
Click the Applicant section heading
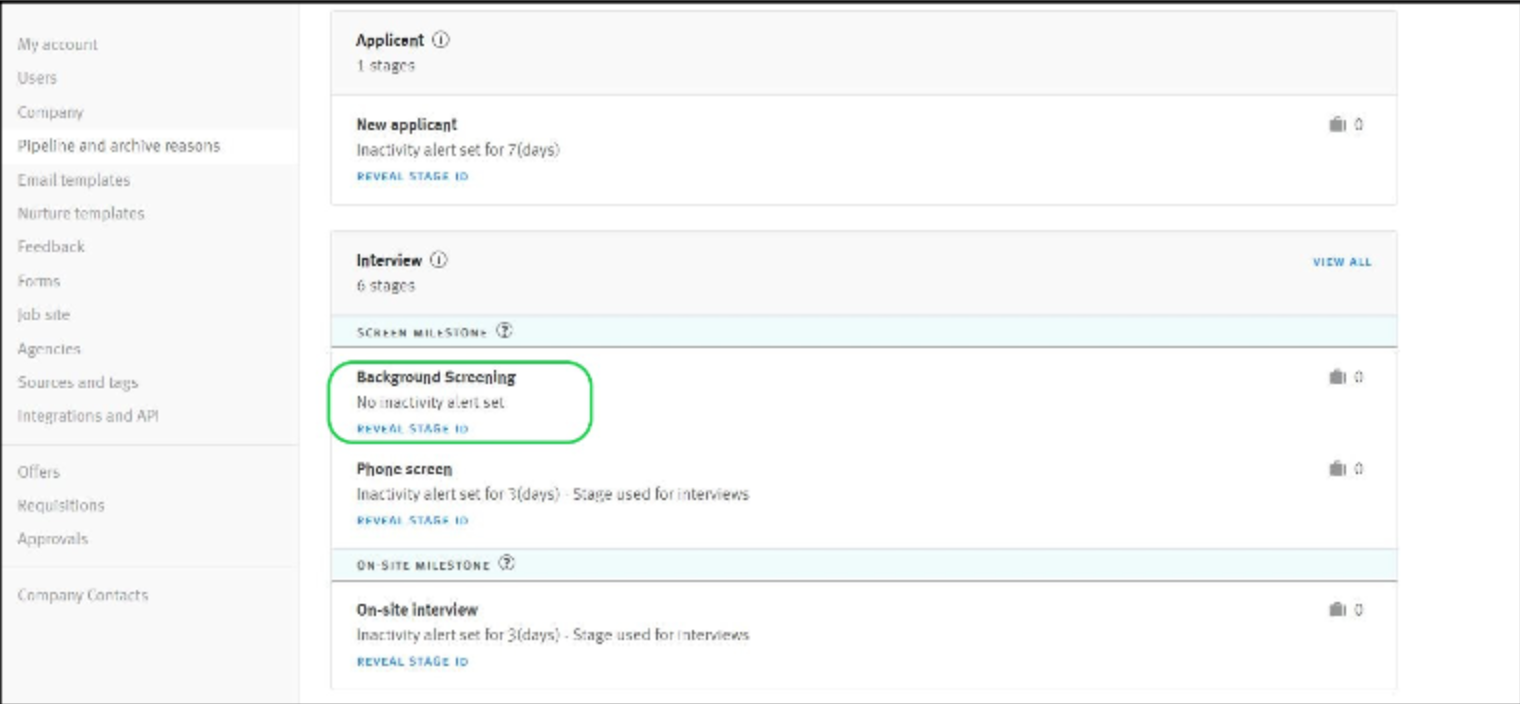click(390, 41)
